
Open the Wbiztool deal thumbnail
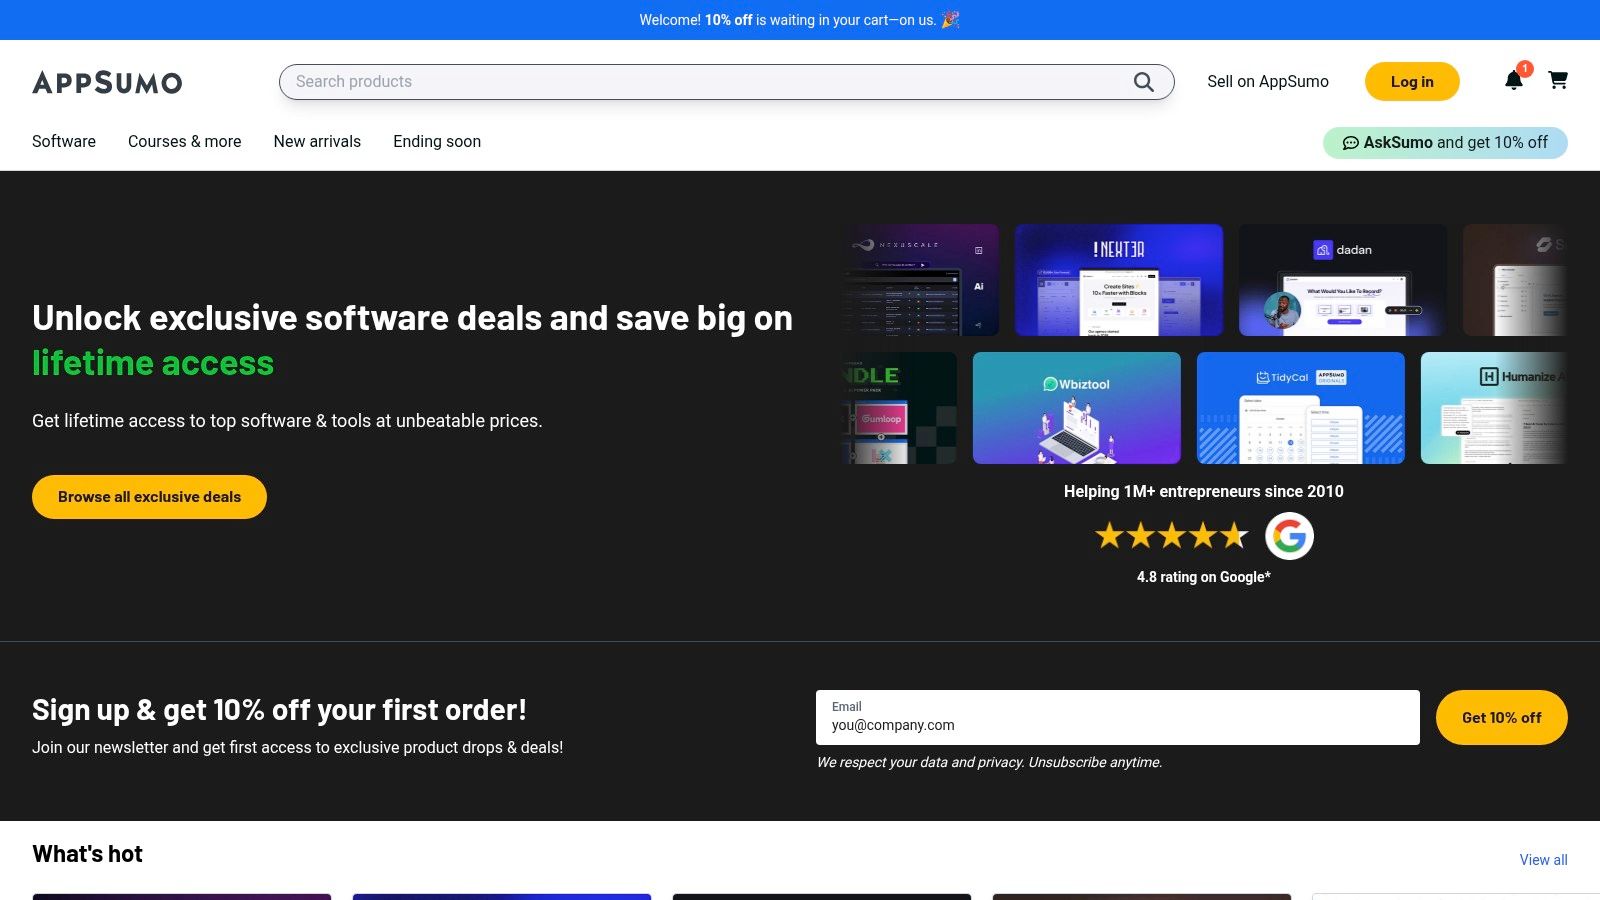click(1077, 408)
